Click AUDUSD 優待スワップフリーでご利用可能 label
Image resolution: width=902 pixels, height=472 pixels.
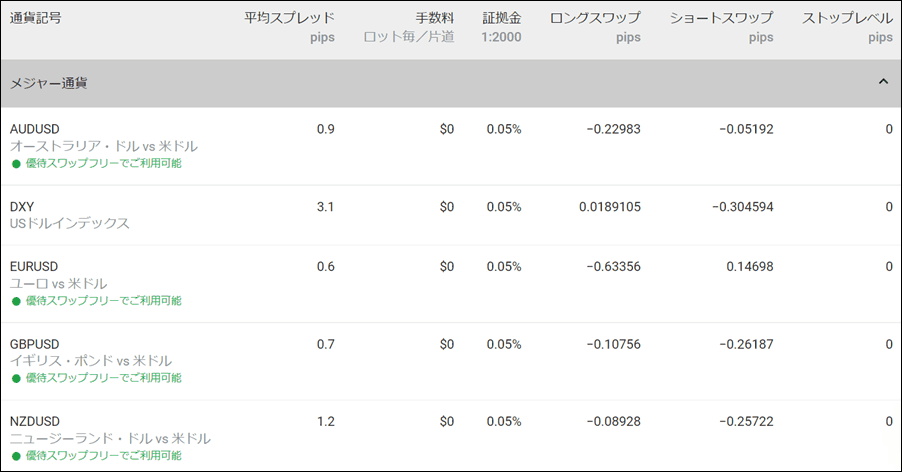click(x=103, y=163)
